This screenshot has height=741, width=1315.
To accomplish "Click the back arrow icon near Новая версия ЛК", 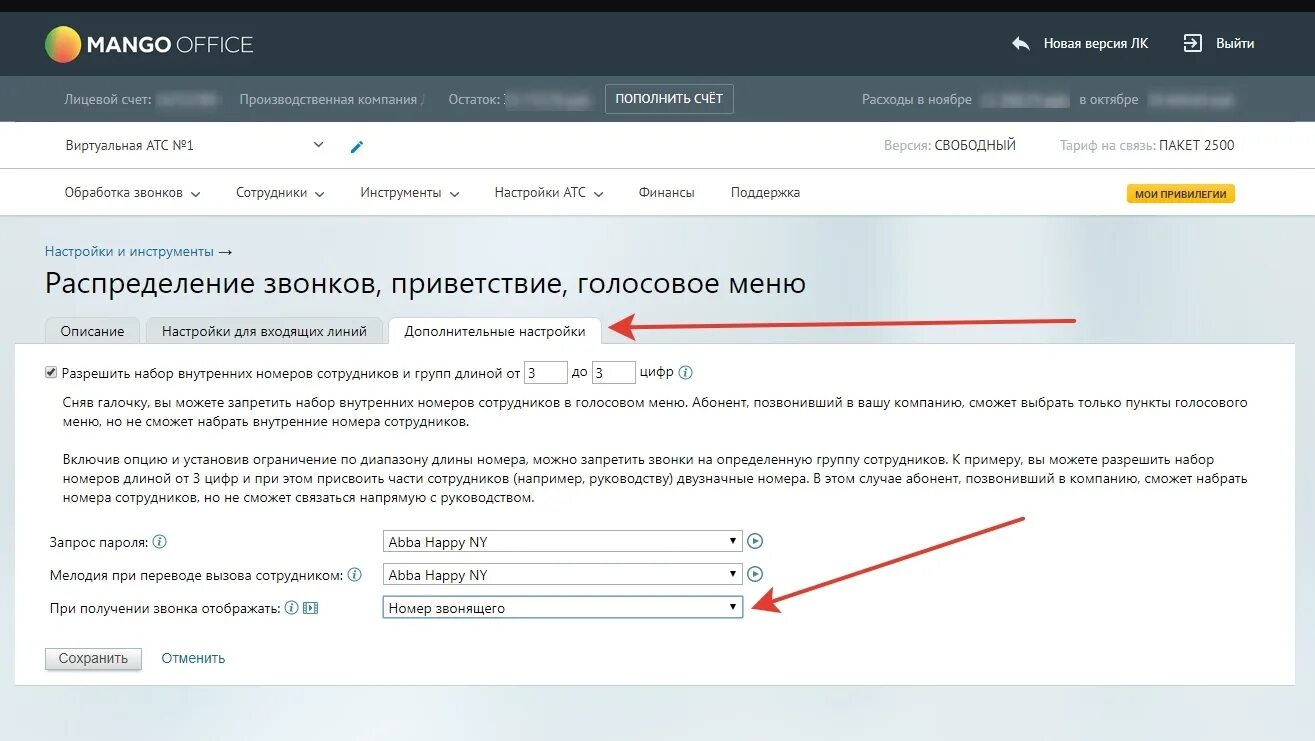I will [x=1020, y=44].
